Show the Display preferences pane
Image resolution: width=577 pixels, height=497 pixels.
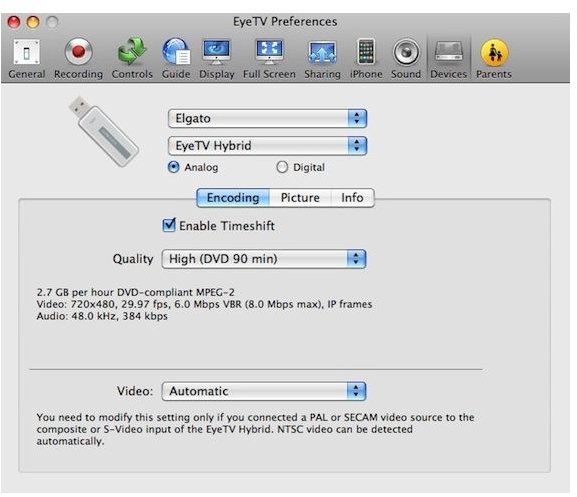coord(216,59)
